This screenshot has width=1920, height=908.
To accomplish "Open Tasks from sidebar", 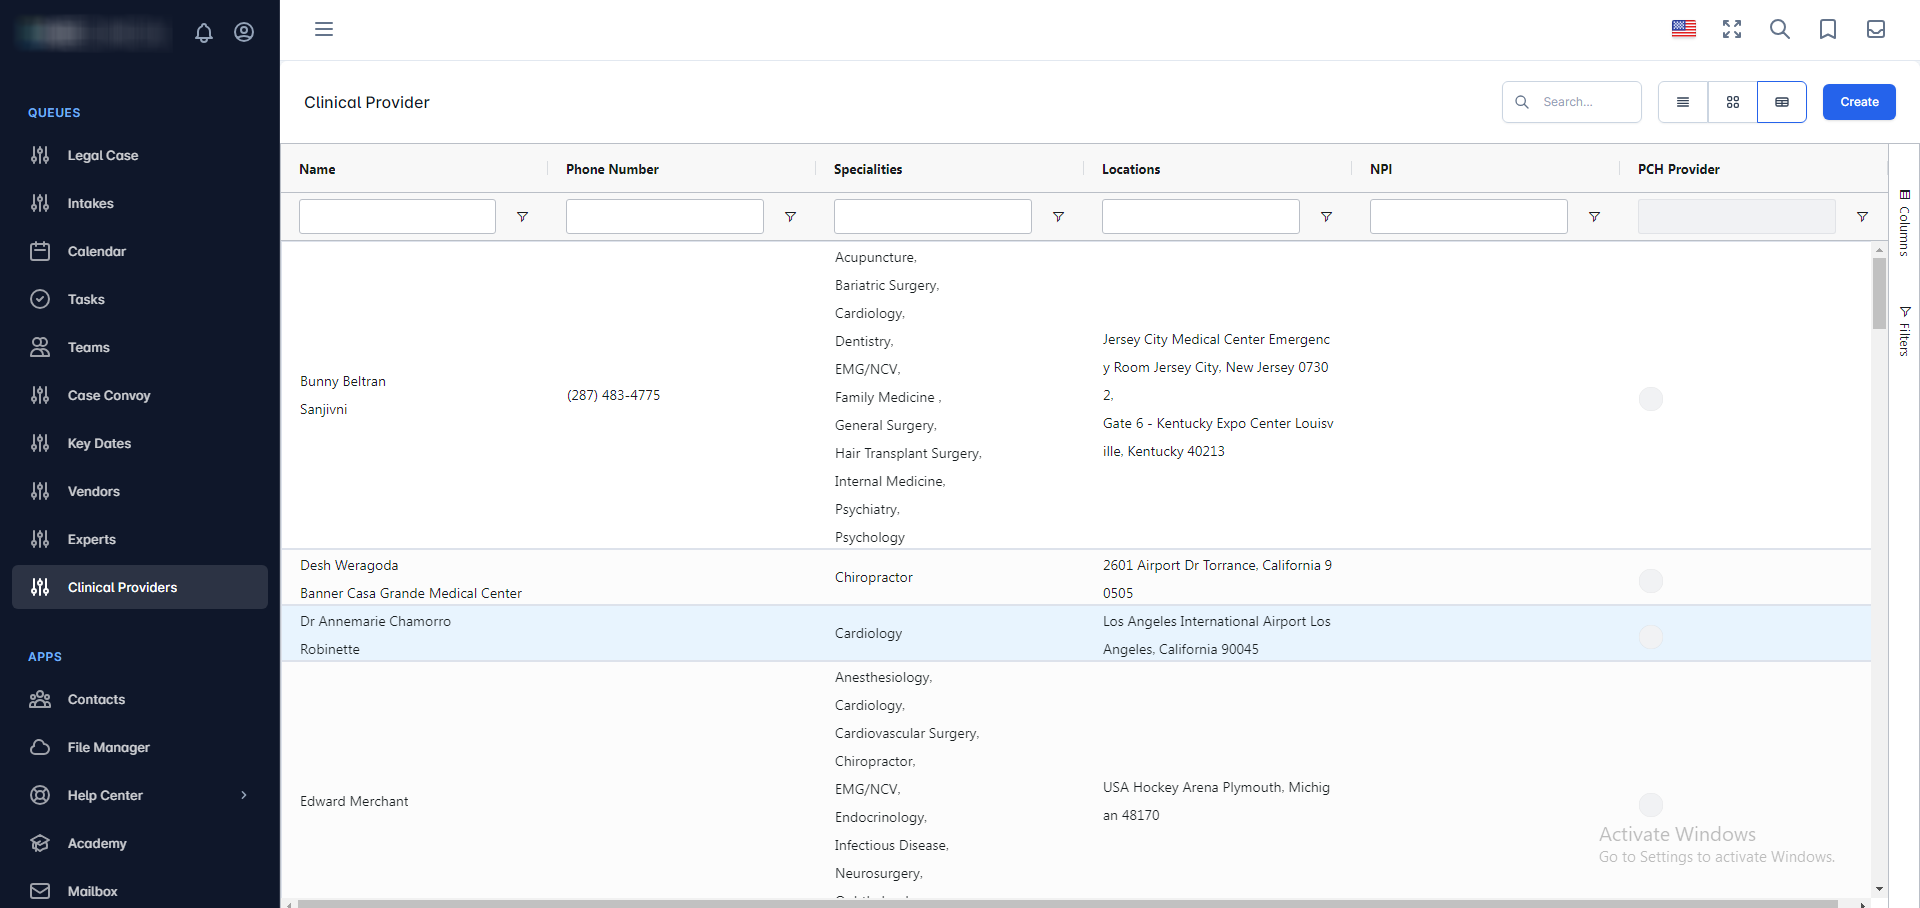I will tap(140, 299).
